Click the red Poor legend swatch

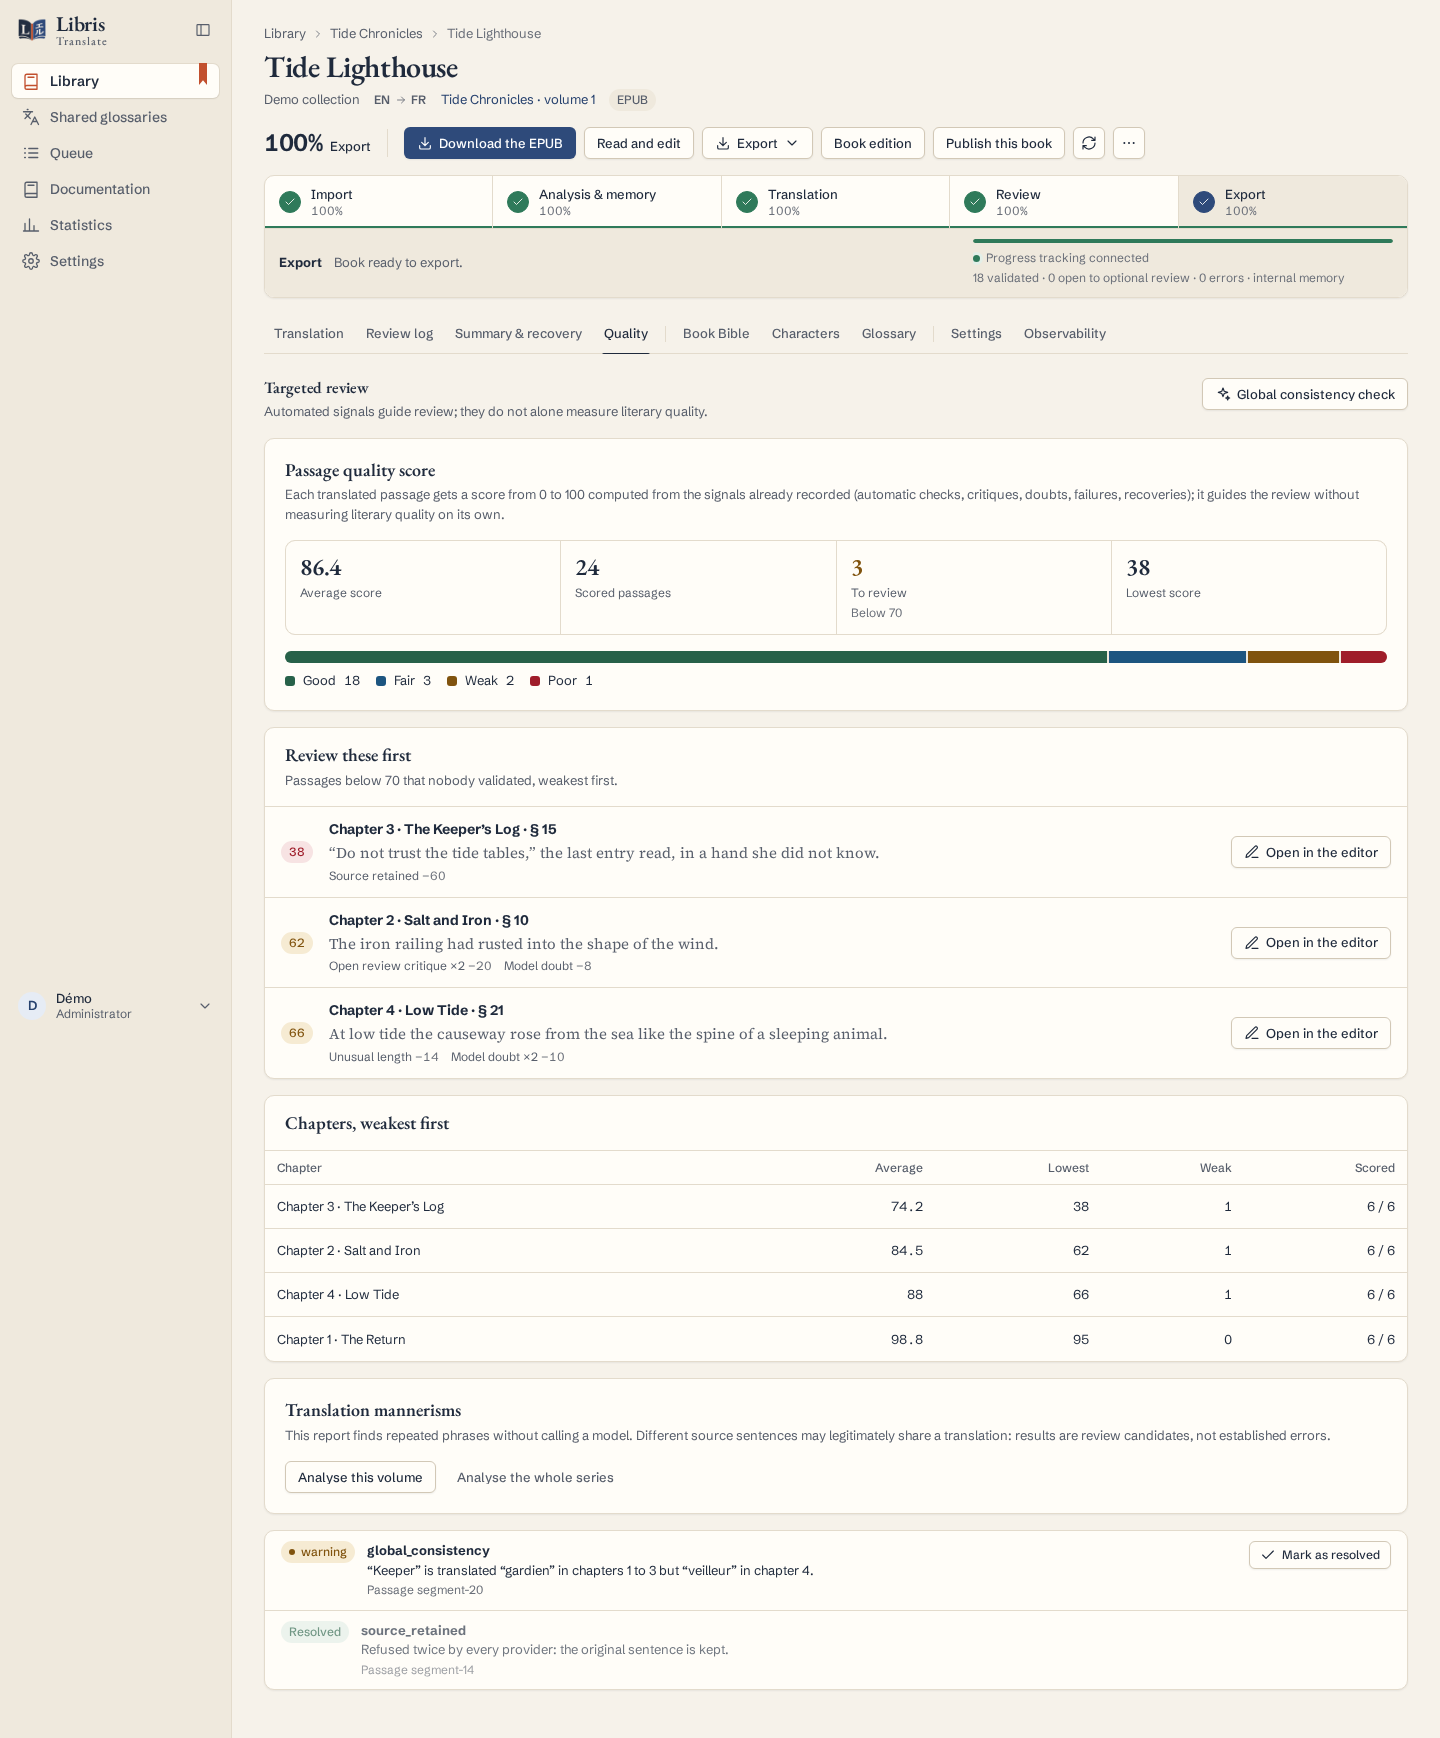coord(535,681)
